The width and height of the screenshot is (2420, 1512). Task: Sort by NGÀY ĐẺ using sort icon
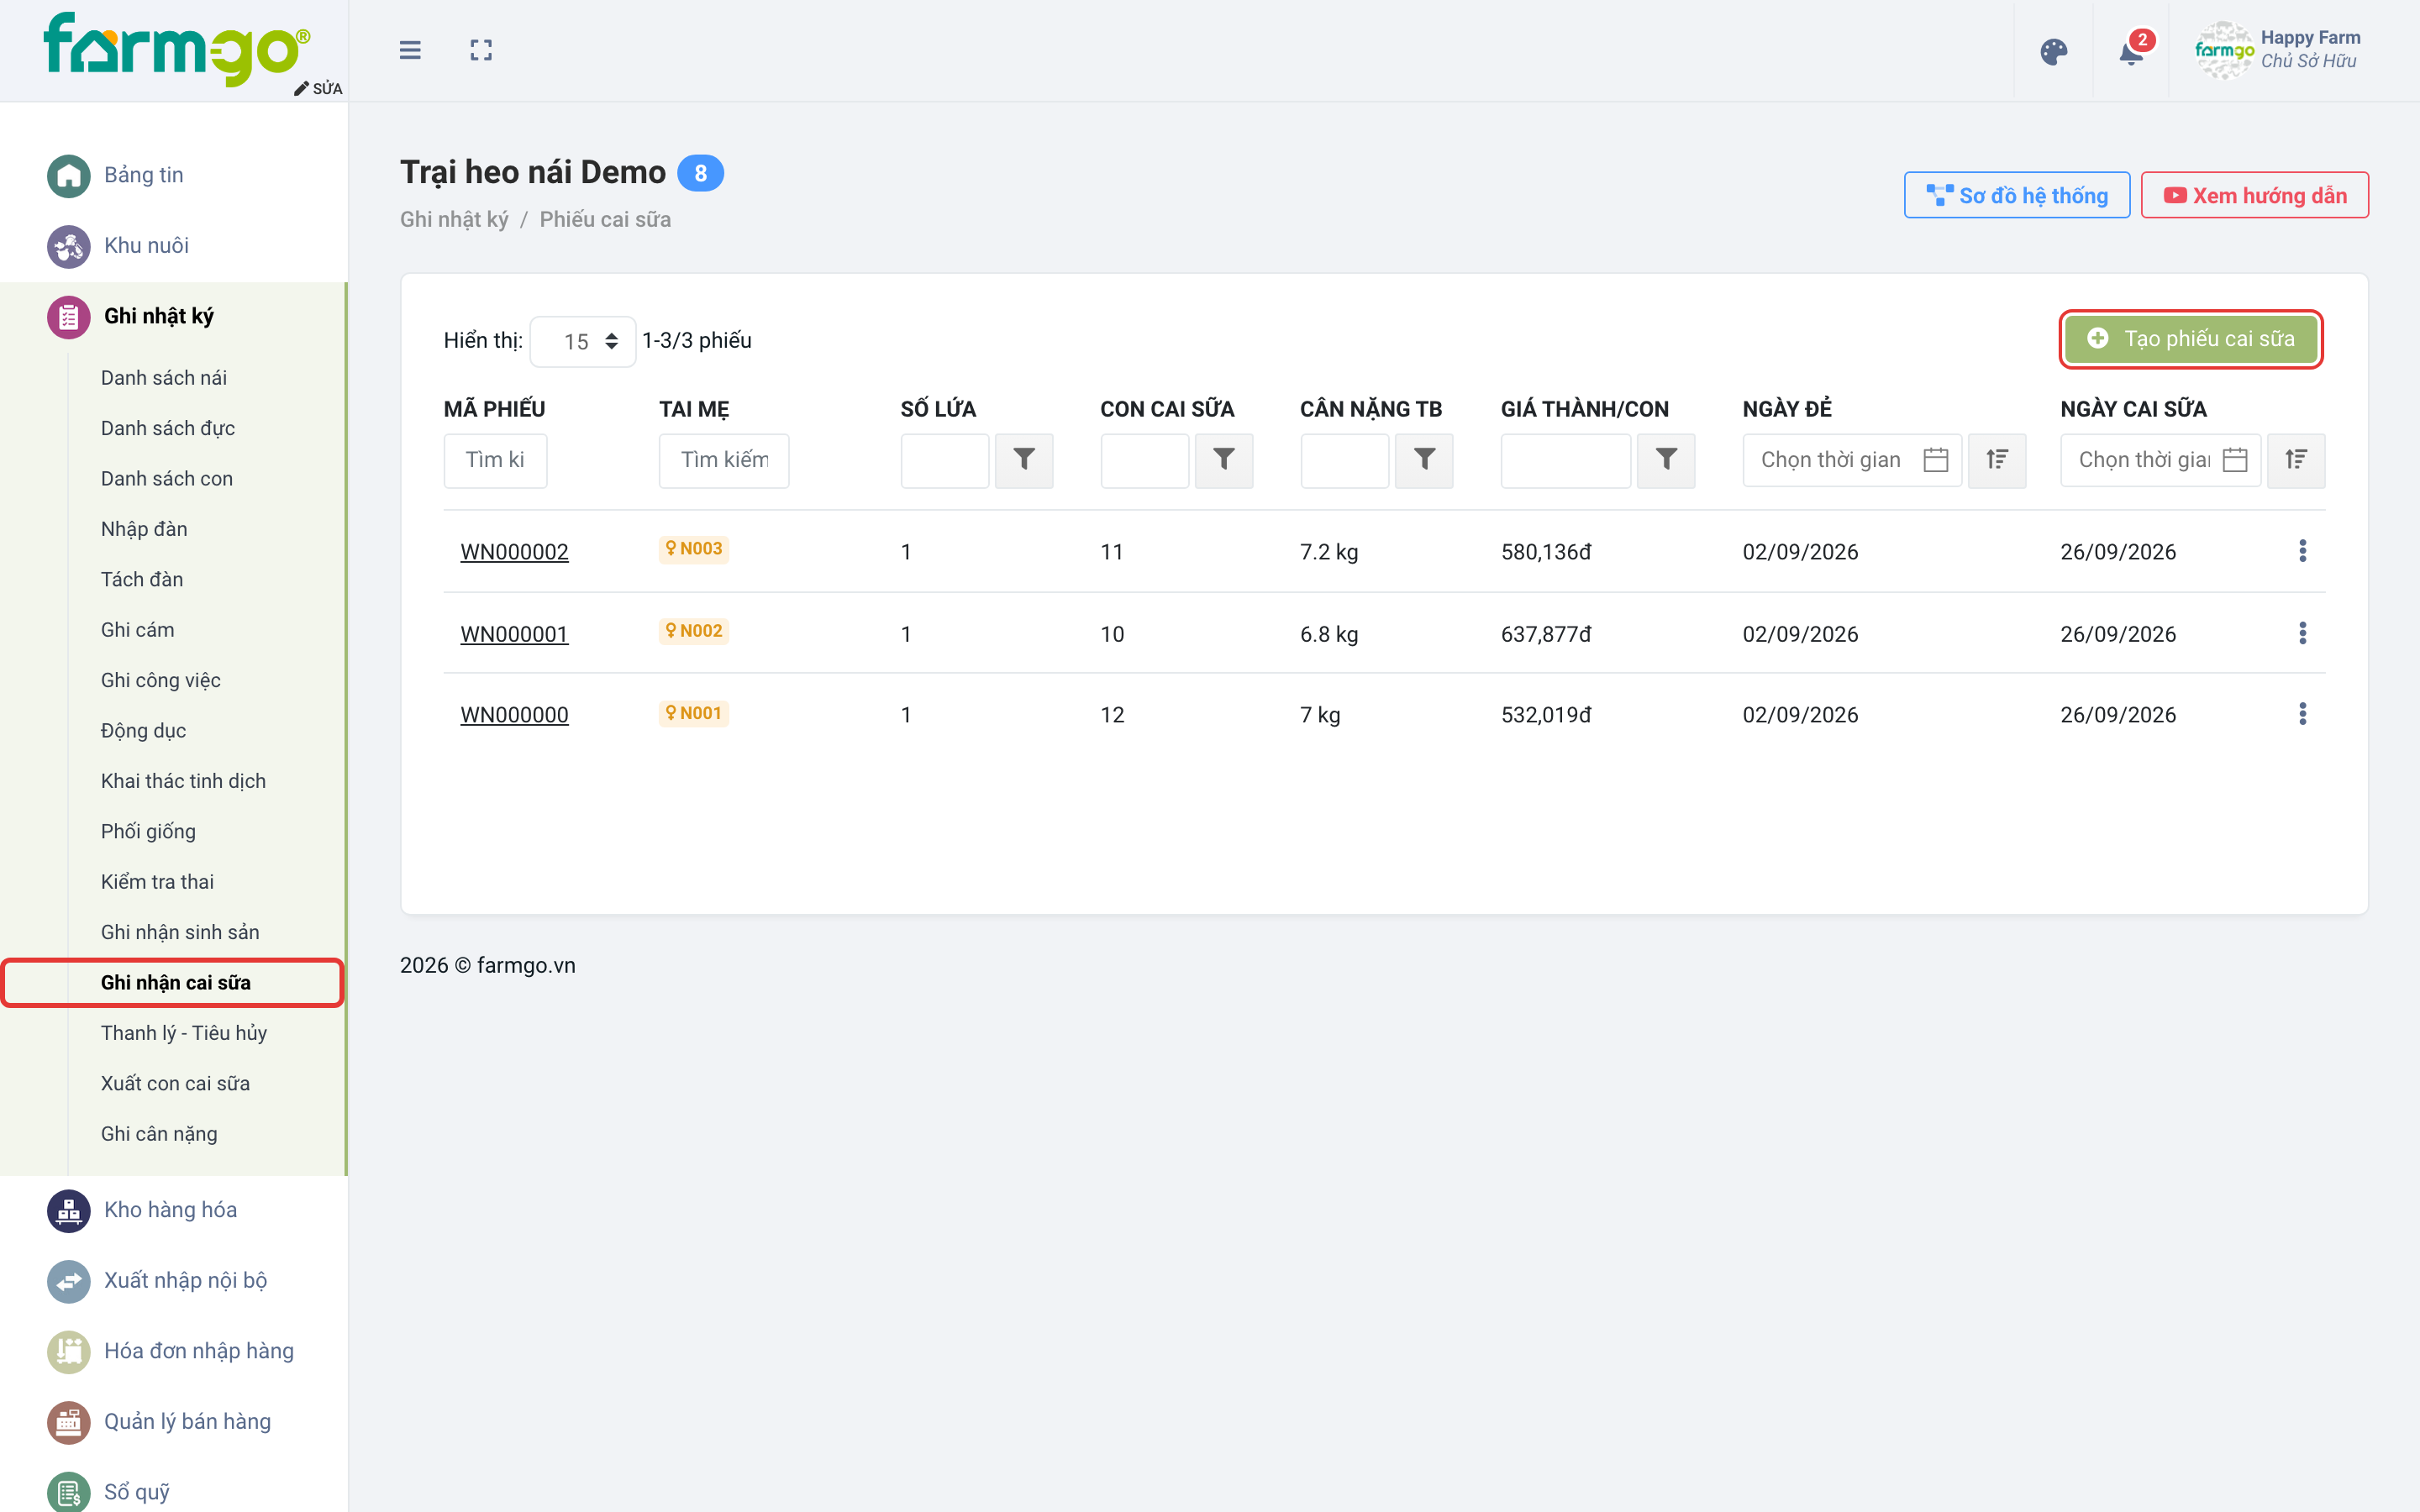pyautogui.click(x=1997, y=460)
